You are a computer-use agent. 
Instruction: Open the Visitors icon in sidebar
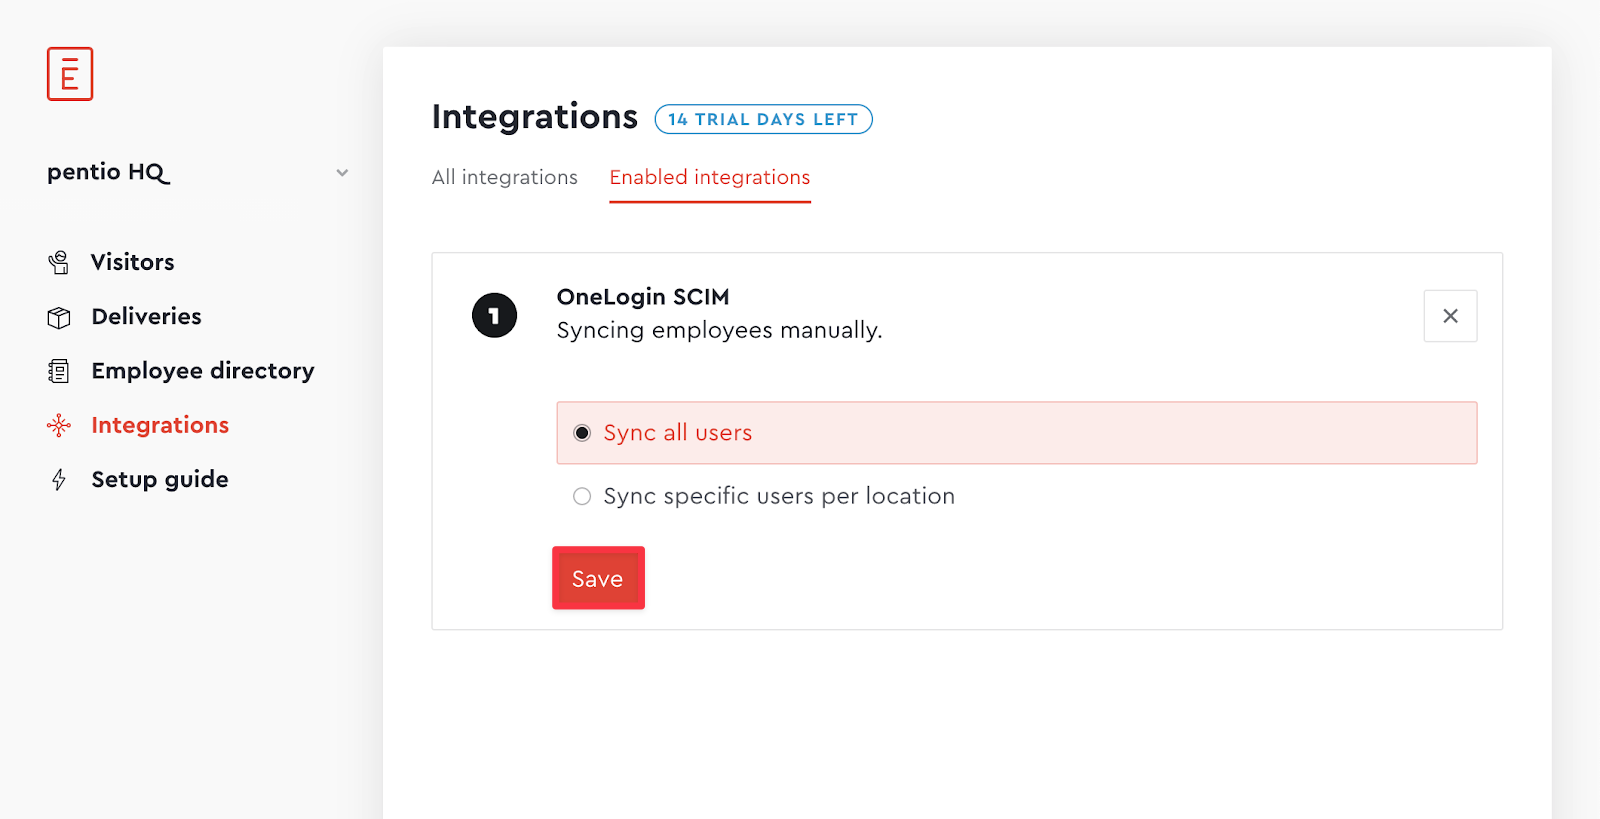pyautogui.click(x=59, y=262)
